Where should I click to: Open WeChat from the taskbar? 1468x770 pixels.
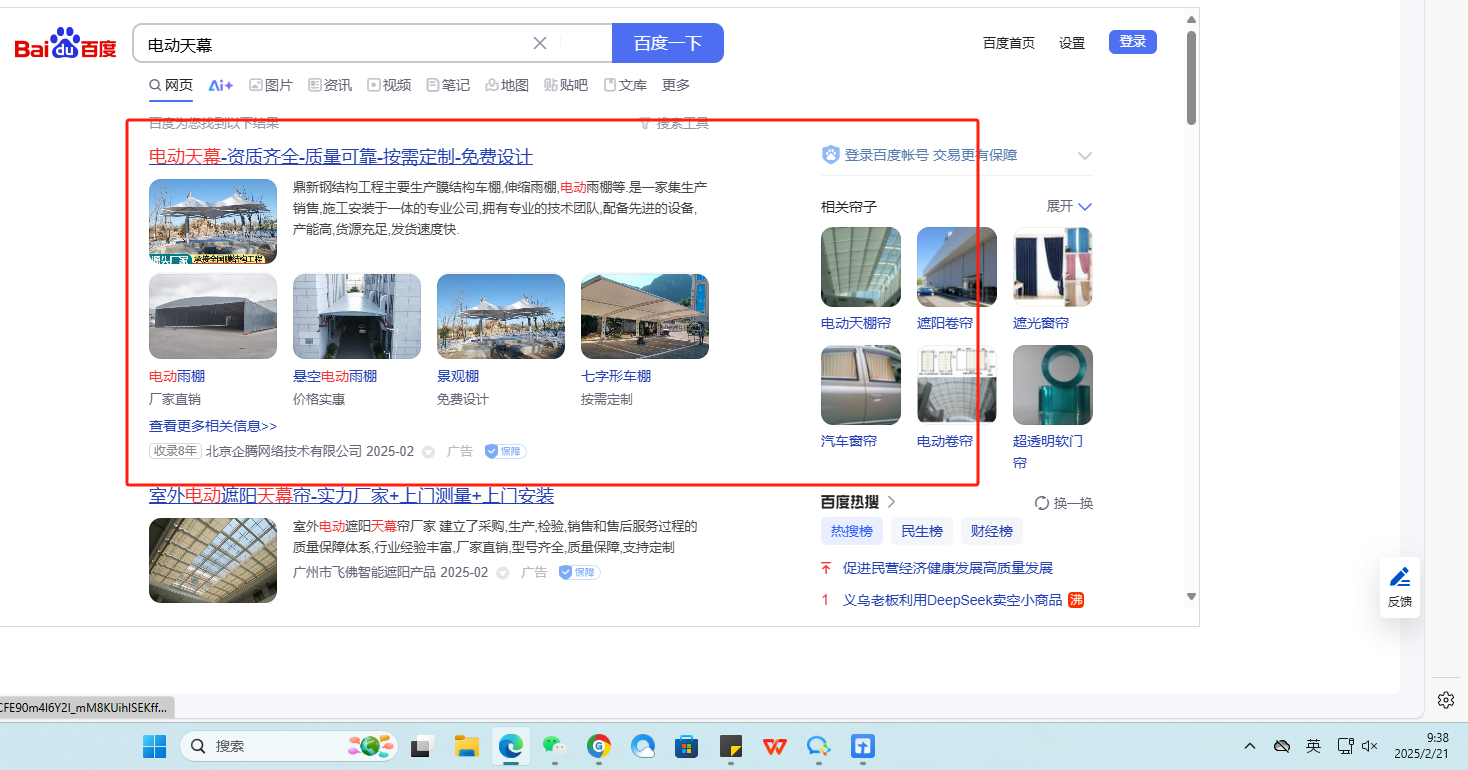(x=555, y=746)
